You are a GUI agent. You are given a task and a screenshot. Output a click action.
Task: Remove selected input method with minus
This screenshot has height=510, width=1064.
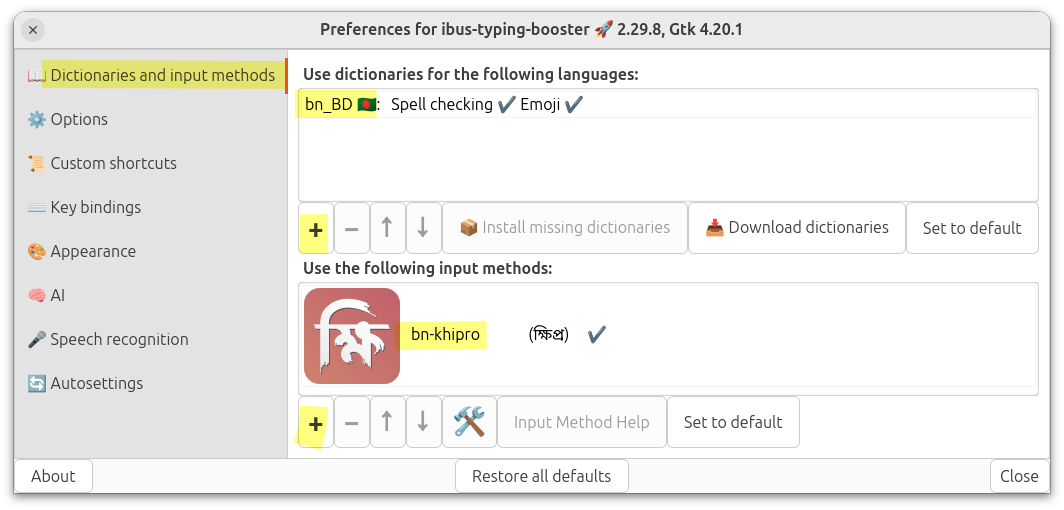coord(351,422)
